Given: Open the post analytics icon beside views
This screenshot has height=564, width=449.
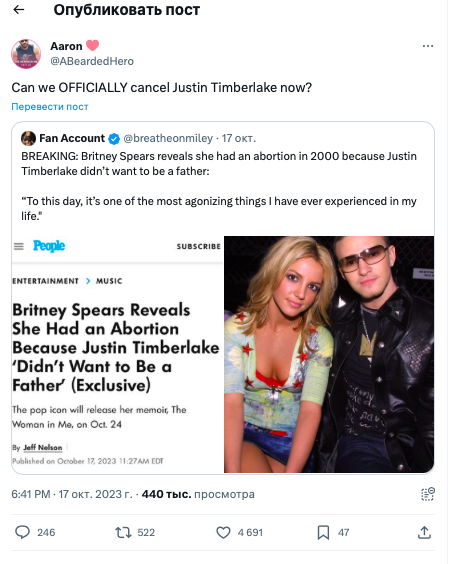Looking at the screenshot, I should coord(428,494).
